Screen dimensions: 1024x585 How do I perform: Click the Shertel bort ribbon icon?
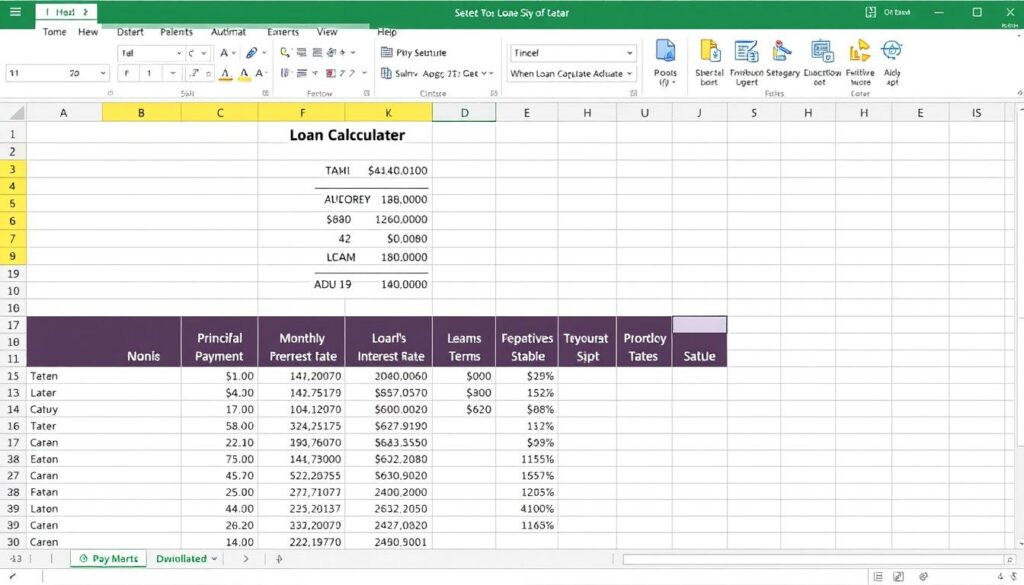point(709,51)
